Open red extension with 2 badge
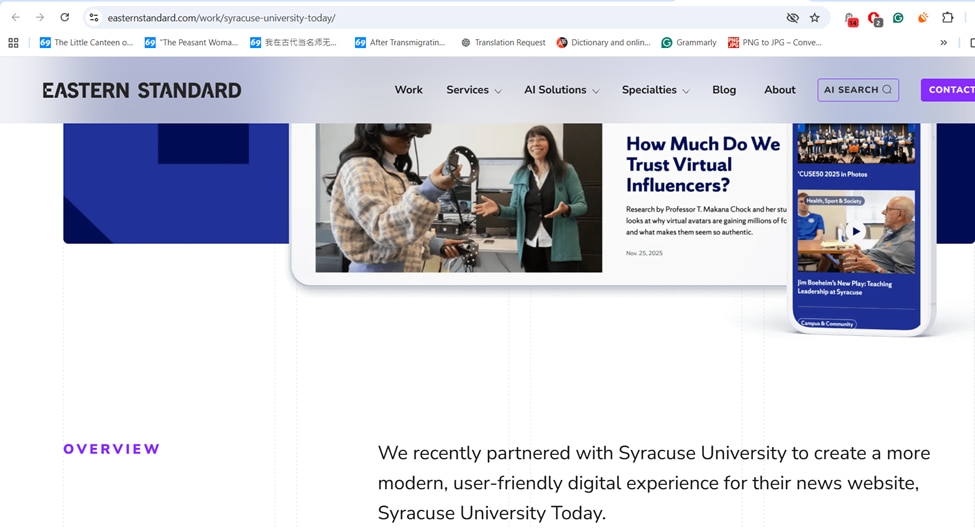 click(x=875, y=19)
